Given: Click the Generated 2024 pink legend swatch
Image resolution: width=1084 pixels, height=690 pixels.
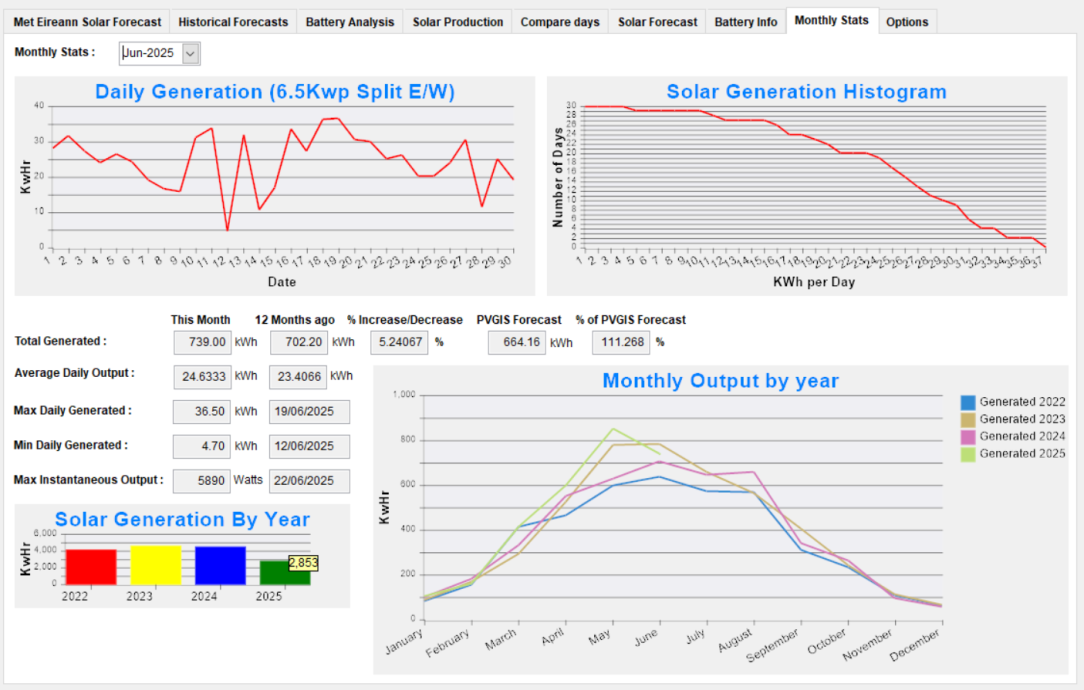Looking at the screenshot, I should coord(968,437).
